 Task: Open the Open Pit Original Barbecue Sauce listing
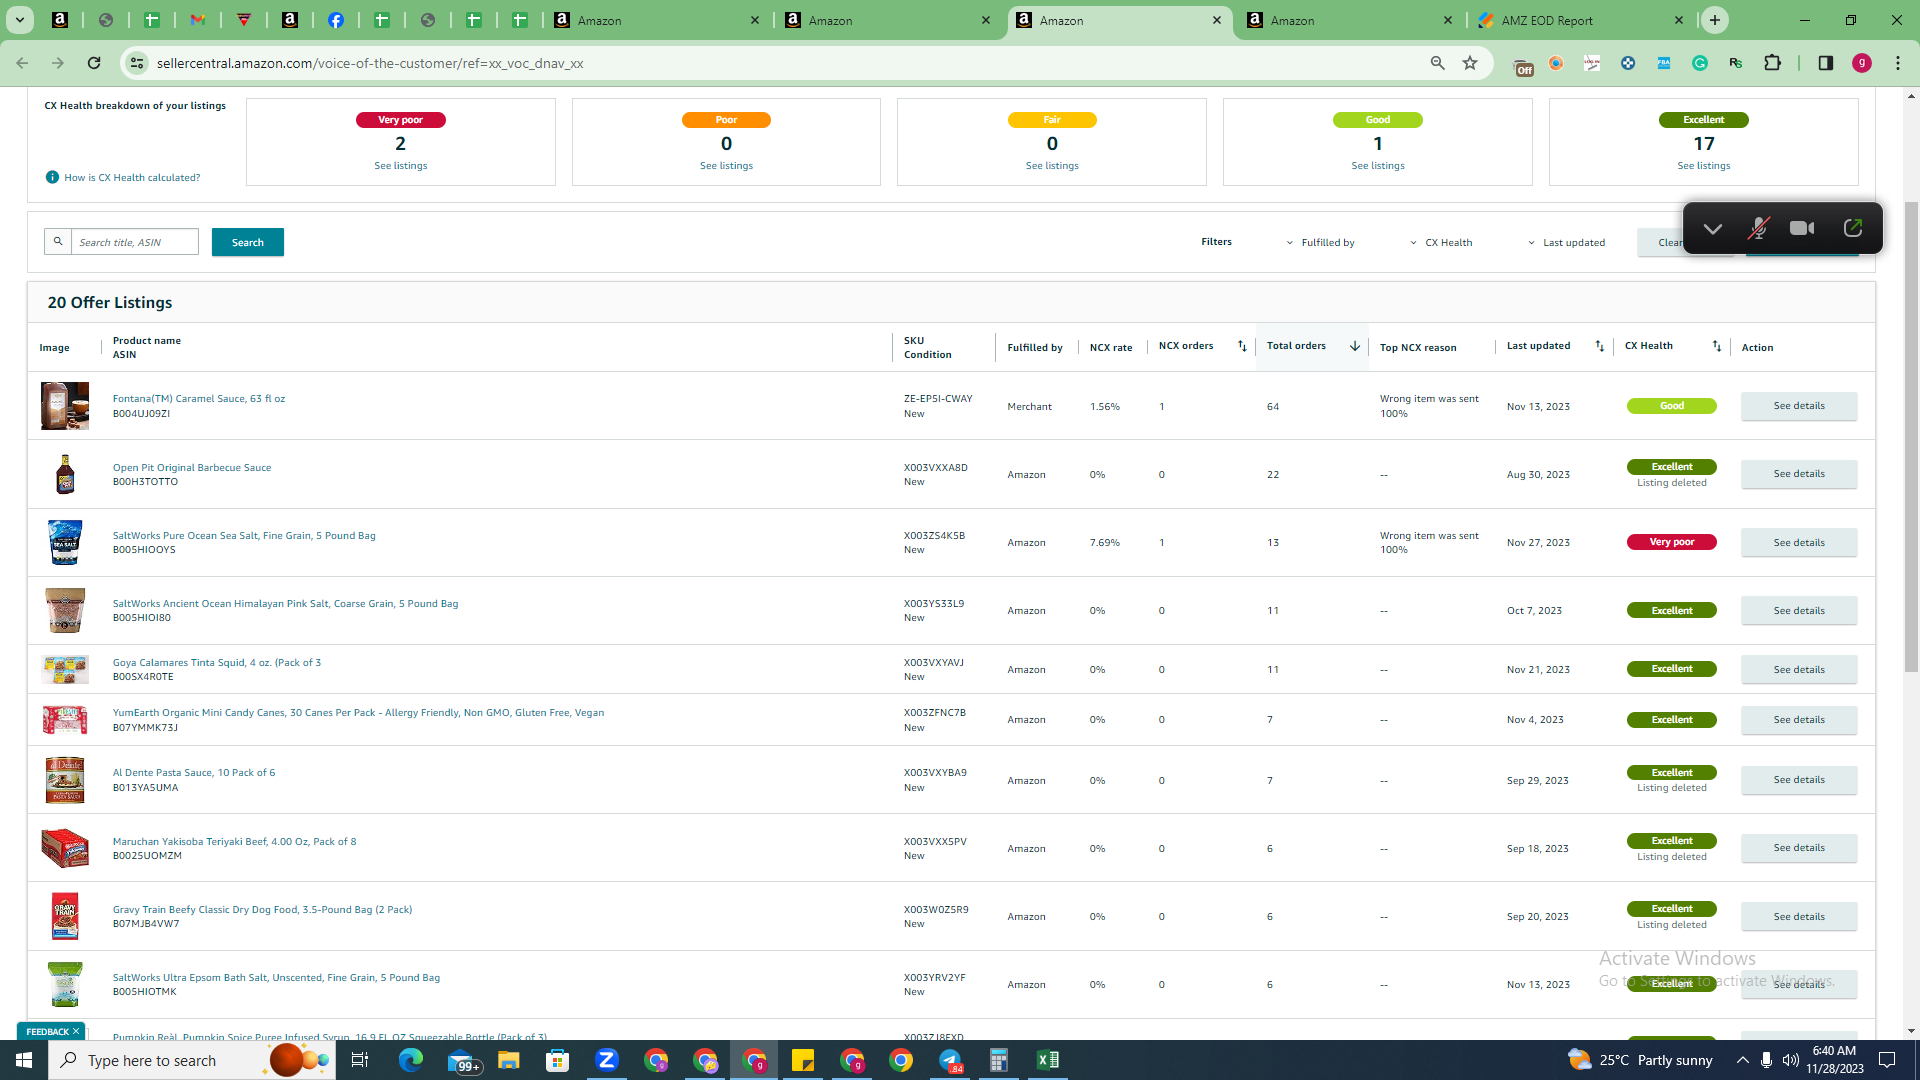[x=192, y=468]
